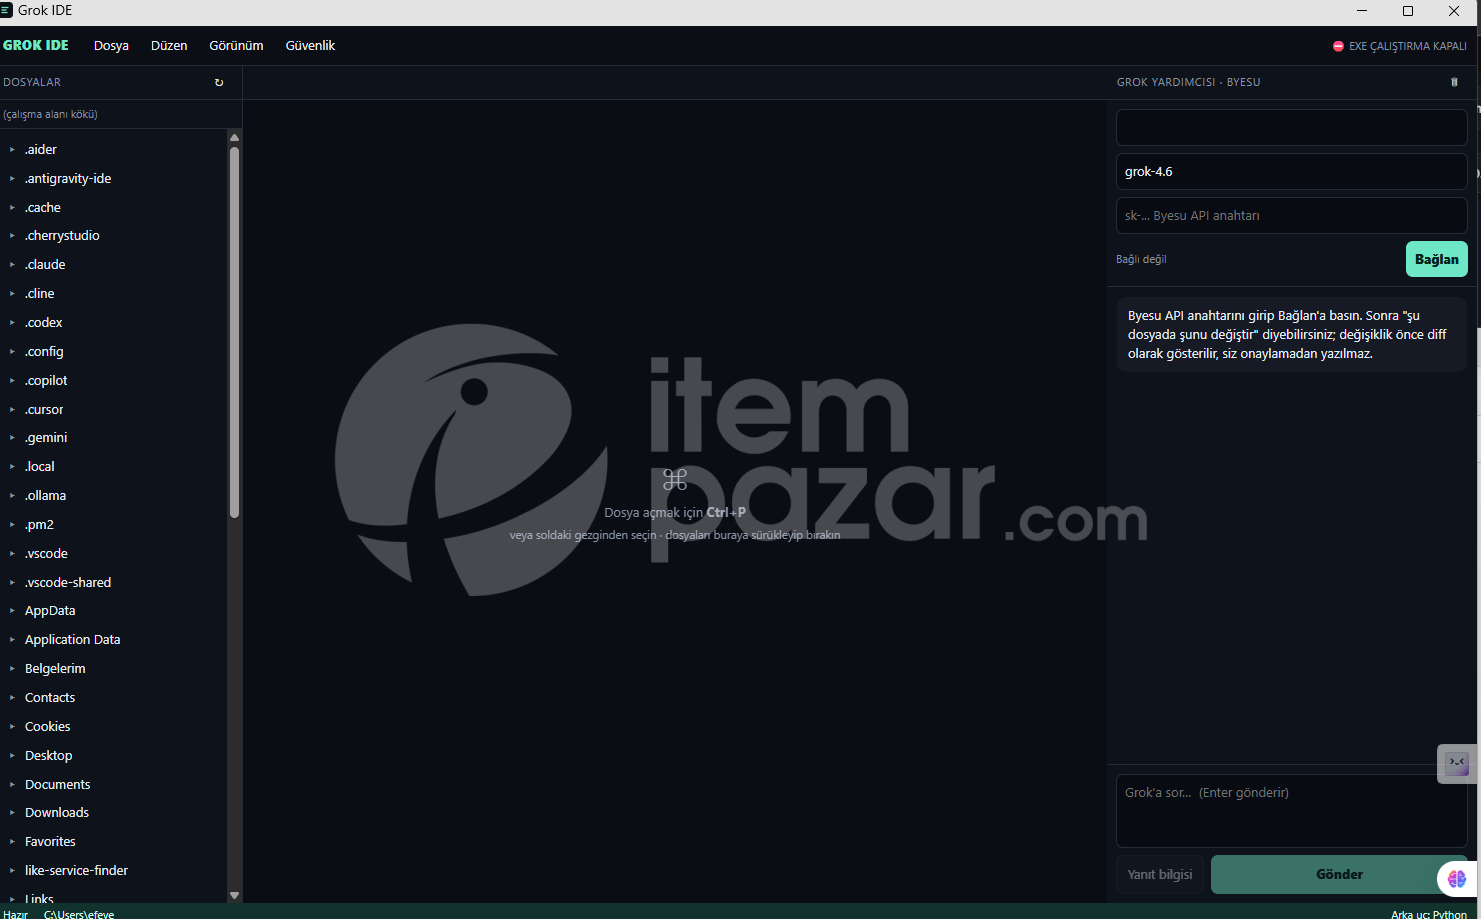
Task: Open the floating face-icon widget
Action: pos(1457,763)
